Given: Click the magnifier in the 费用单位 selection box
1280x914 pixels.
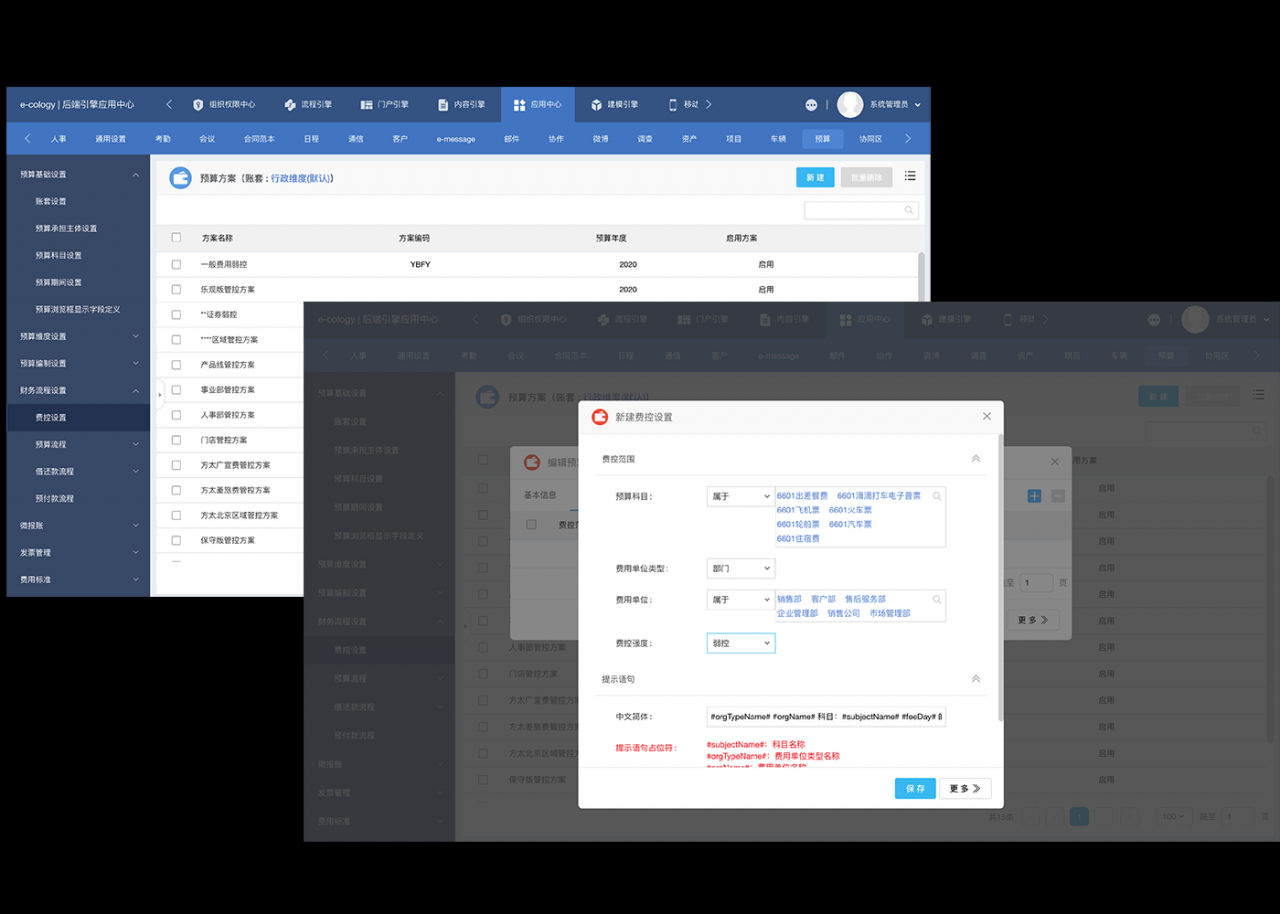Looking at the screenshot, I should [x=937, y=600].
